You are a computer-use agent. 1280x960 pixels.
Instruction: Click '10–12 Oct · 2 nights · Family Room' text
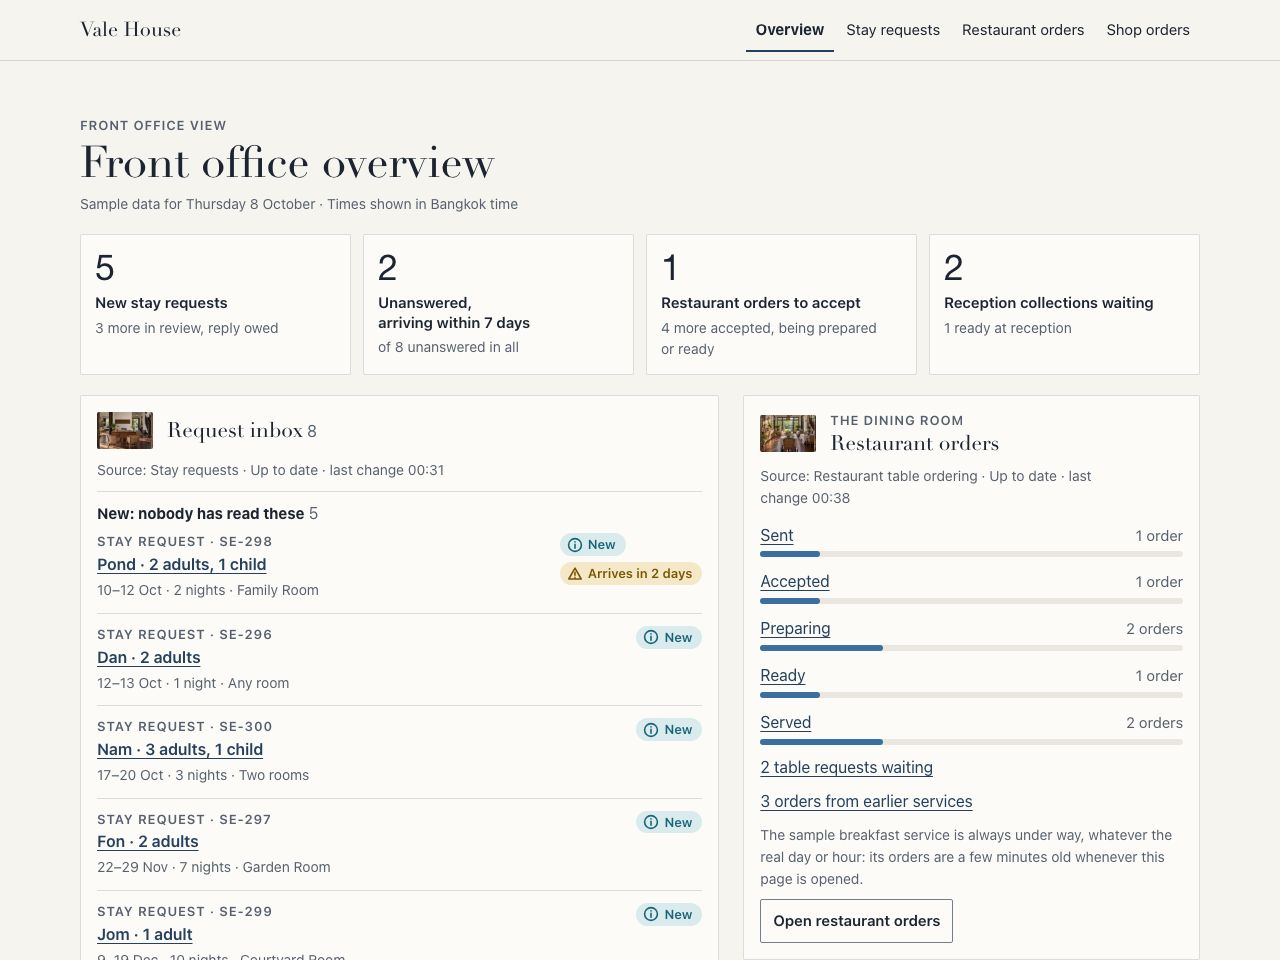[x=208, y=591]
